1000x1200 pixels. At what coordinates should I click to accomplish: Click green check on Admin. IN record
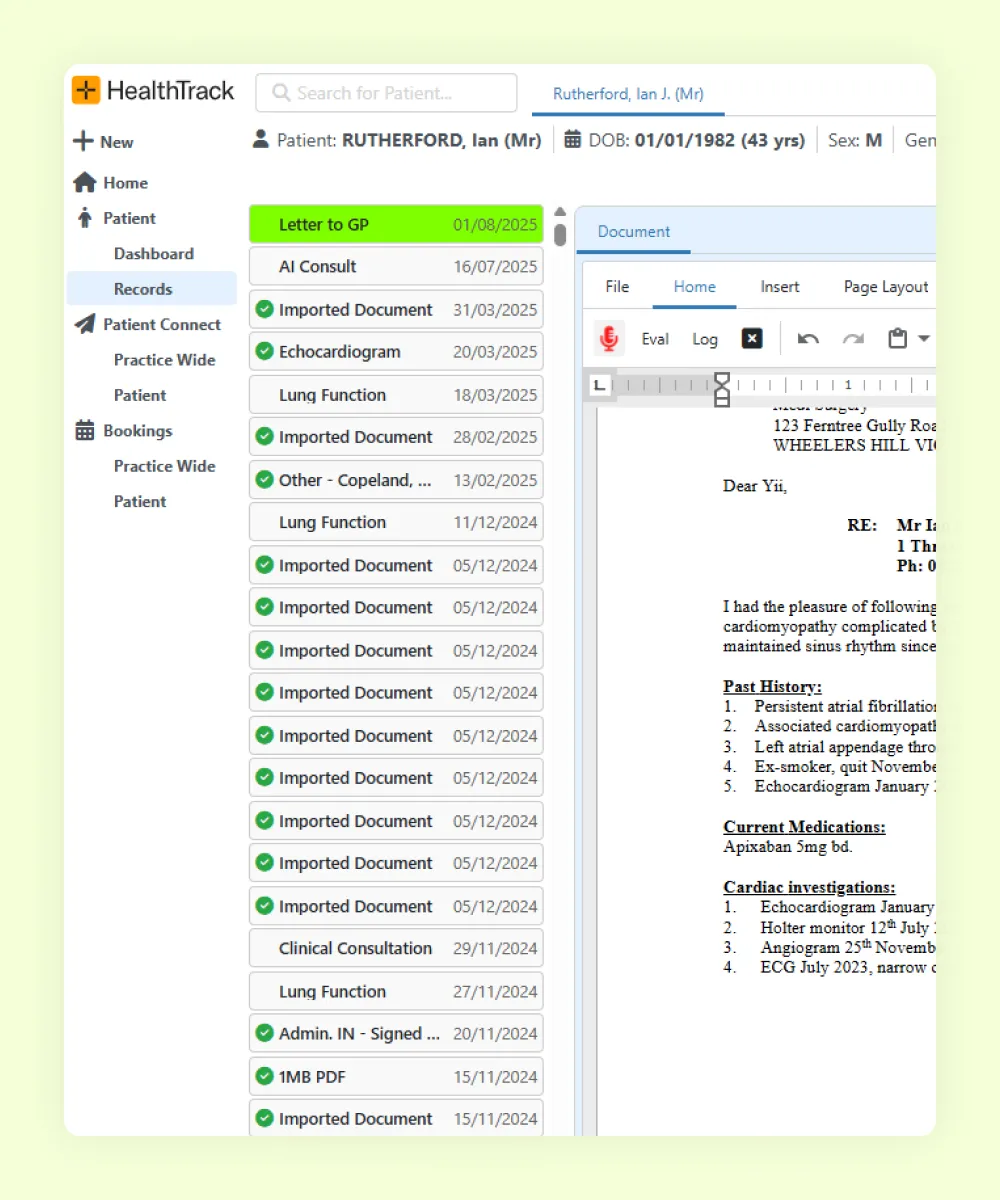264,1033
